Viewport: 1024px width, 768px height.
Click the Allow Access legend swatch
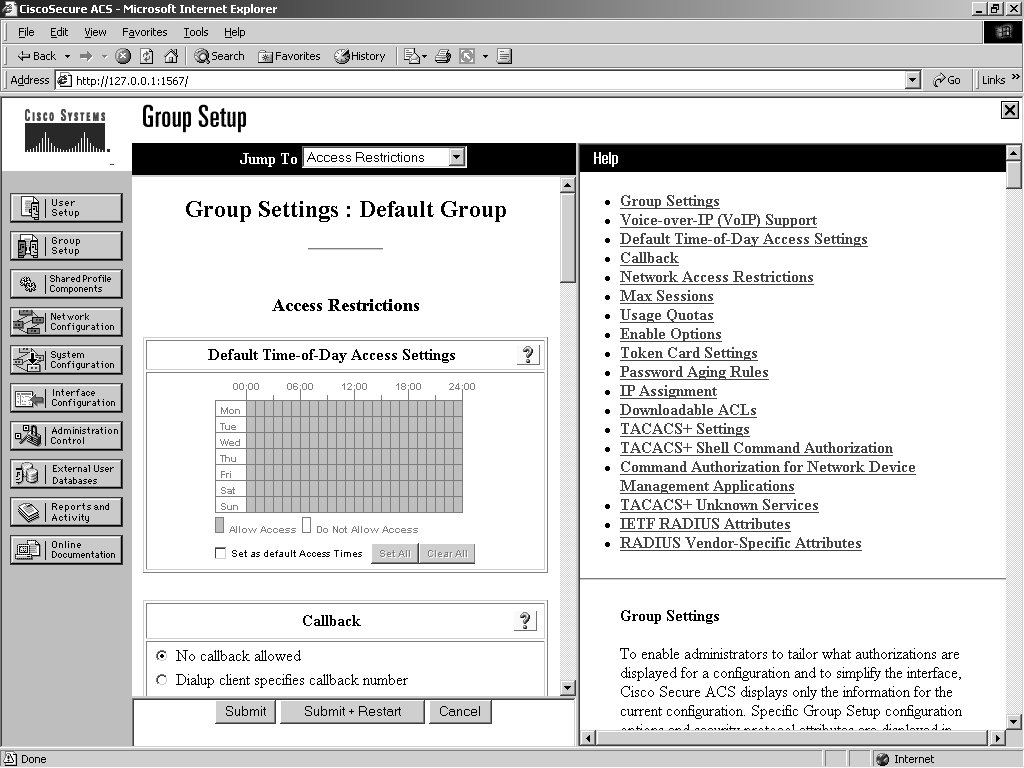pyautogui.click(x=219, y=525)
